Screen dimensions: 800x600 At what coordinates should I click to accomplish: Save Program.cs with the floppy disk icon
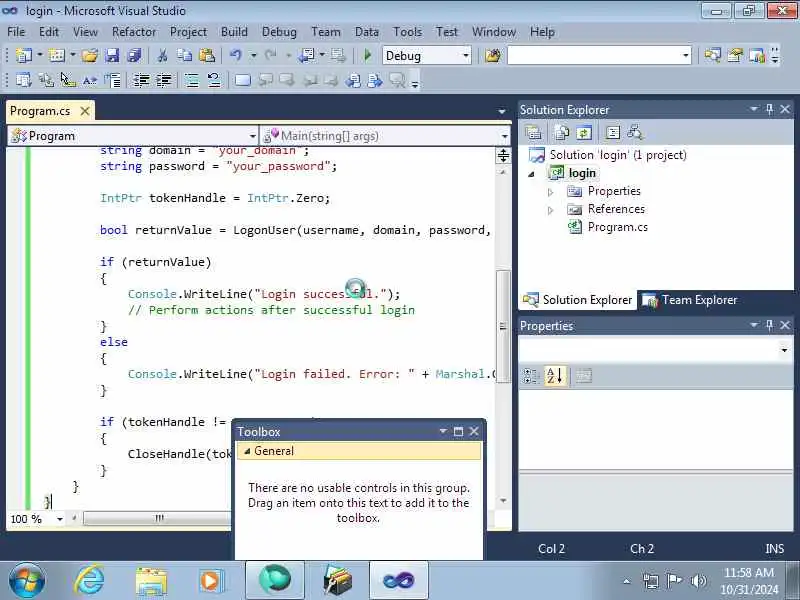point(112,55)
